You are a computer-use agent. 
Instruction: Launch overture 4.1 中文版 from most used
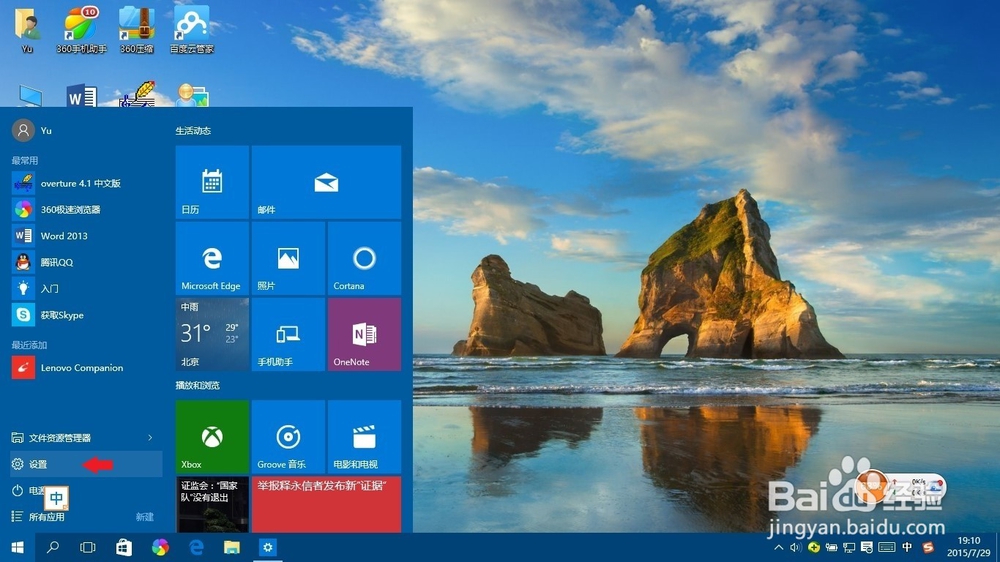point(86,183)
